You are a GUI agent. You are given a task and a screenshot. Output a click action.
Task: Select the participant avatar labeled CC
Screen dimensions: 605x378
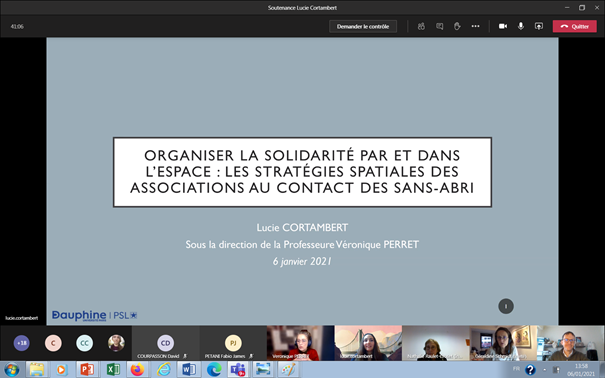[84, 343]
